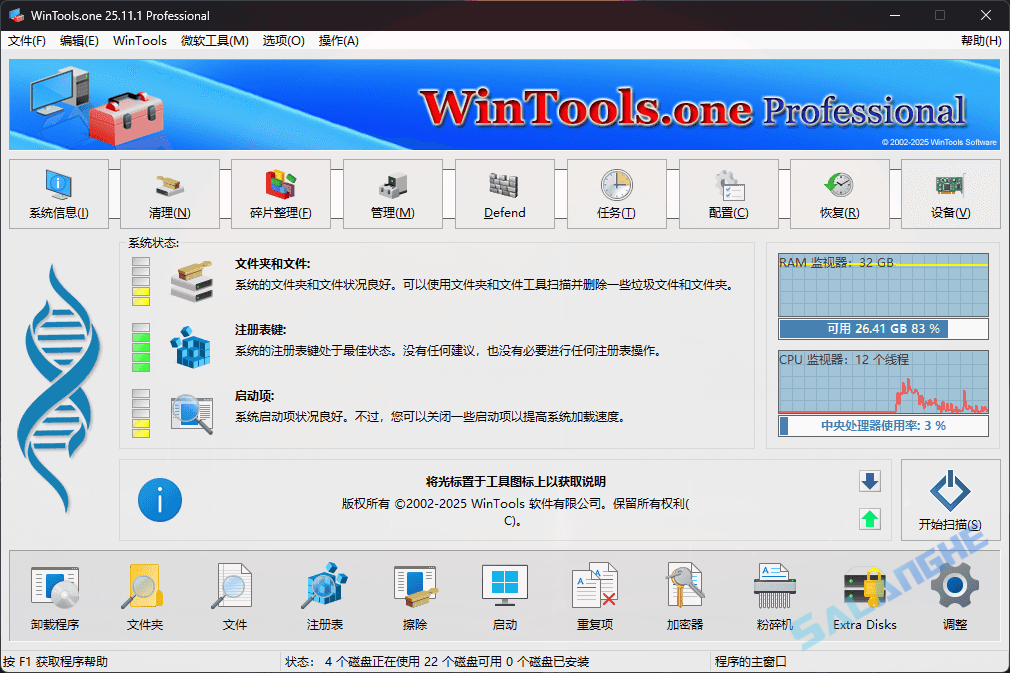The width and height of the screenshot is (1010, 673).
Task: Click the 开始扫描 start scan button
Action: 950,500
